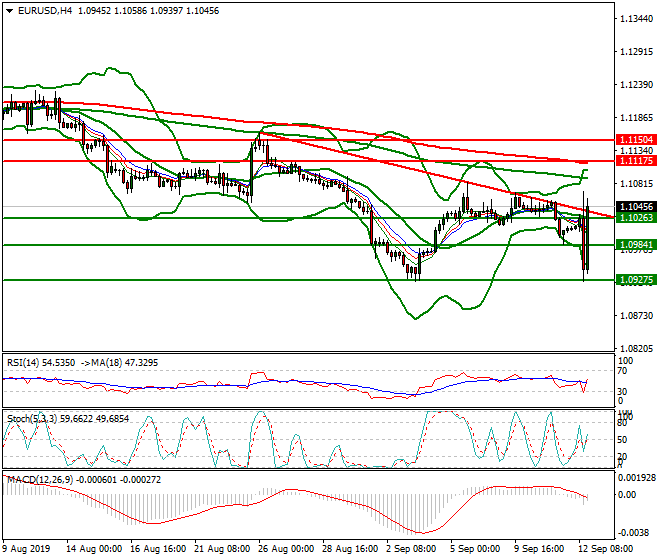Select the 1.10815 price axis value
This screenshot has height=560, width=660.
[636, 184]
